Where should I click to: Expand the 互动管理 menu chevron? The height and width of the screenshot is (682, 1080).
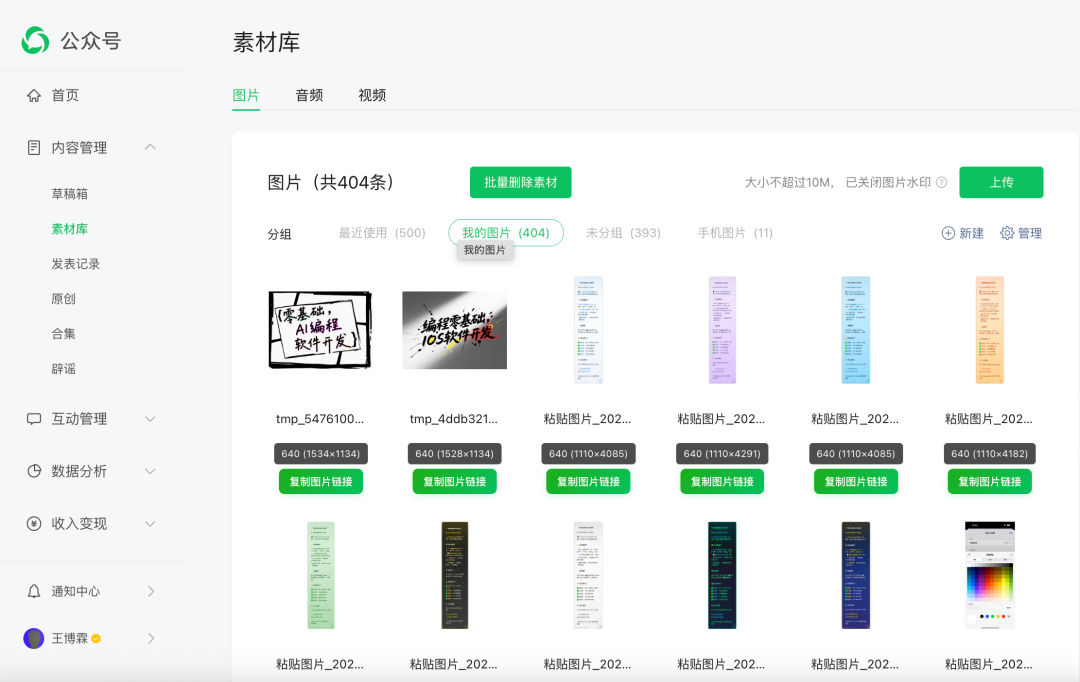pyautogui.click(x=150, y=419)
